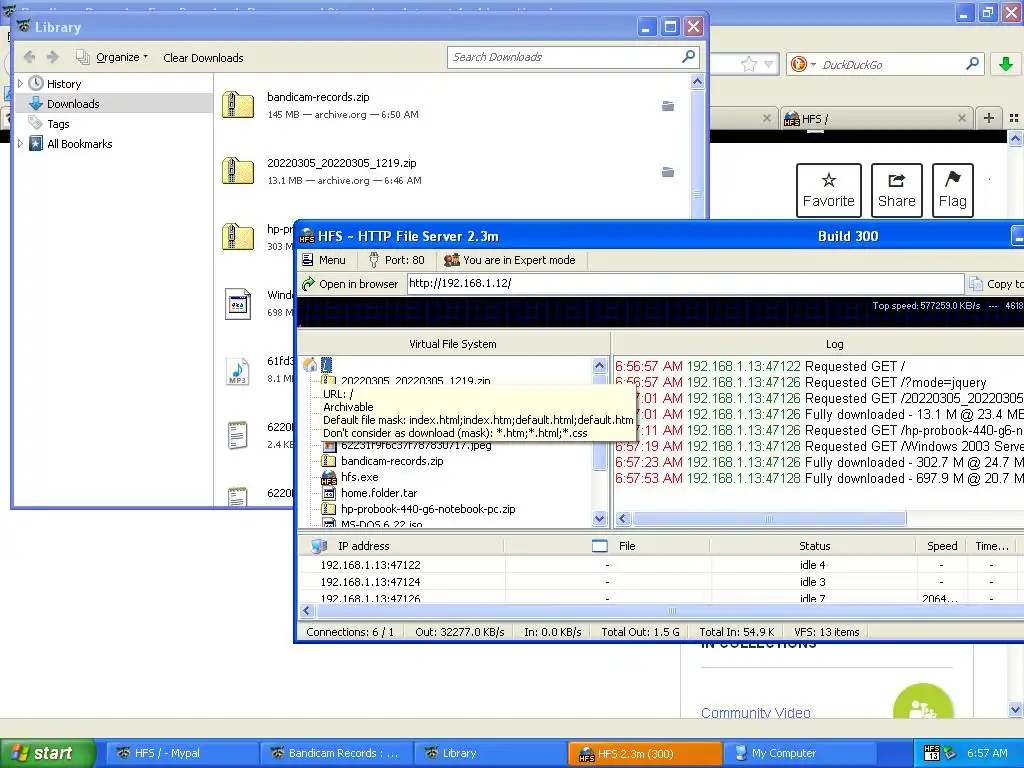Click the File column header in HFS
The height and width of the screenshot is (768, 1024).
[607, 546]
